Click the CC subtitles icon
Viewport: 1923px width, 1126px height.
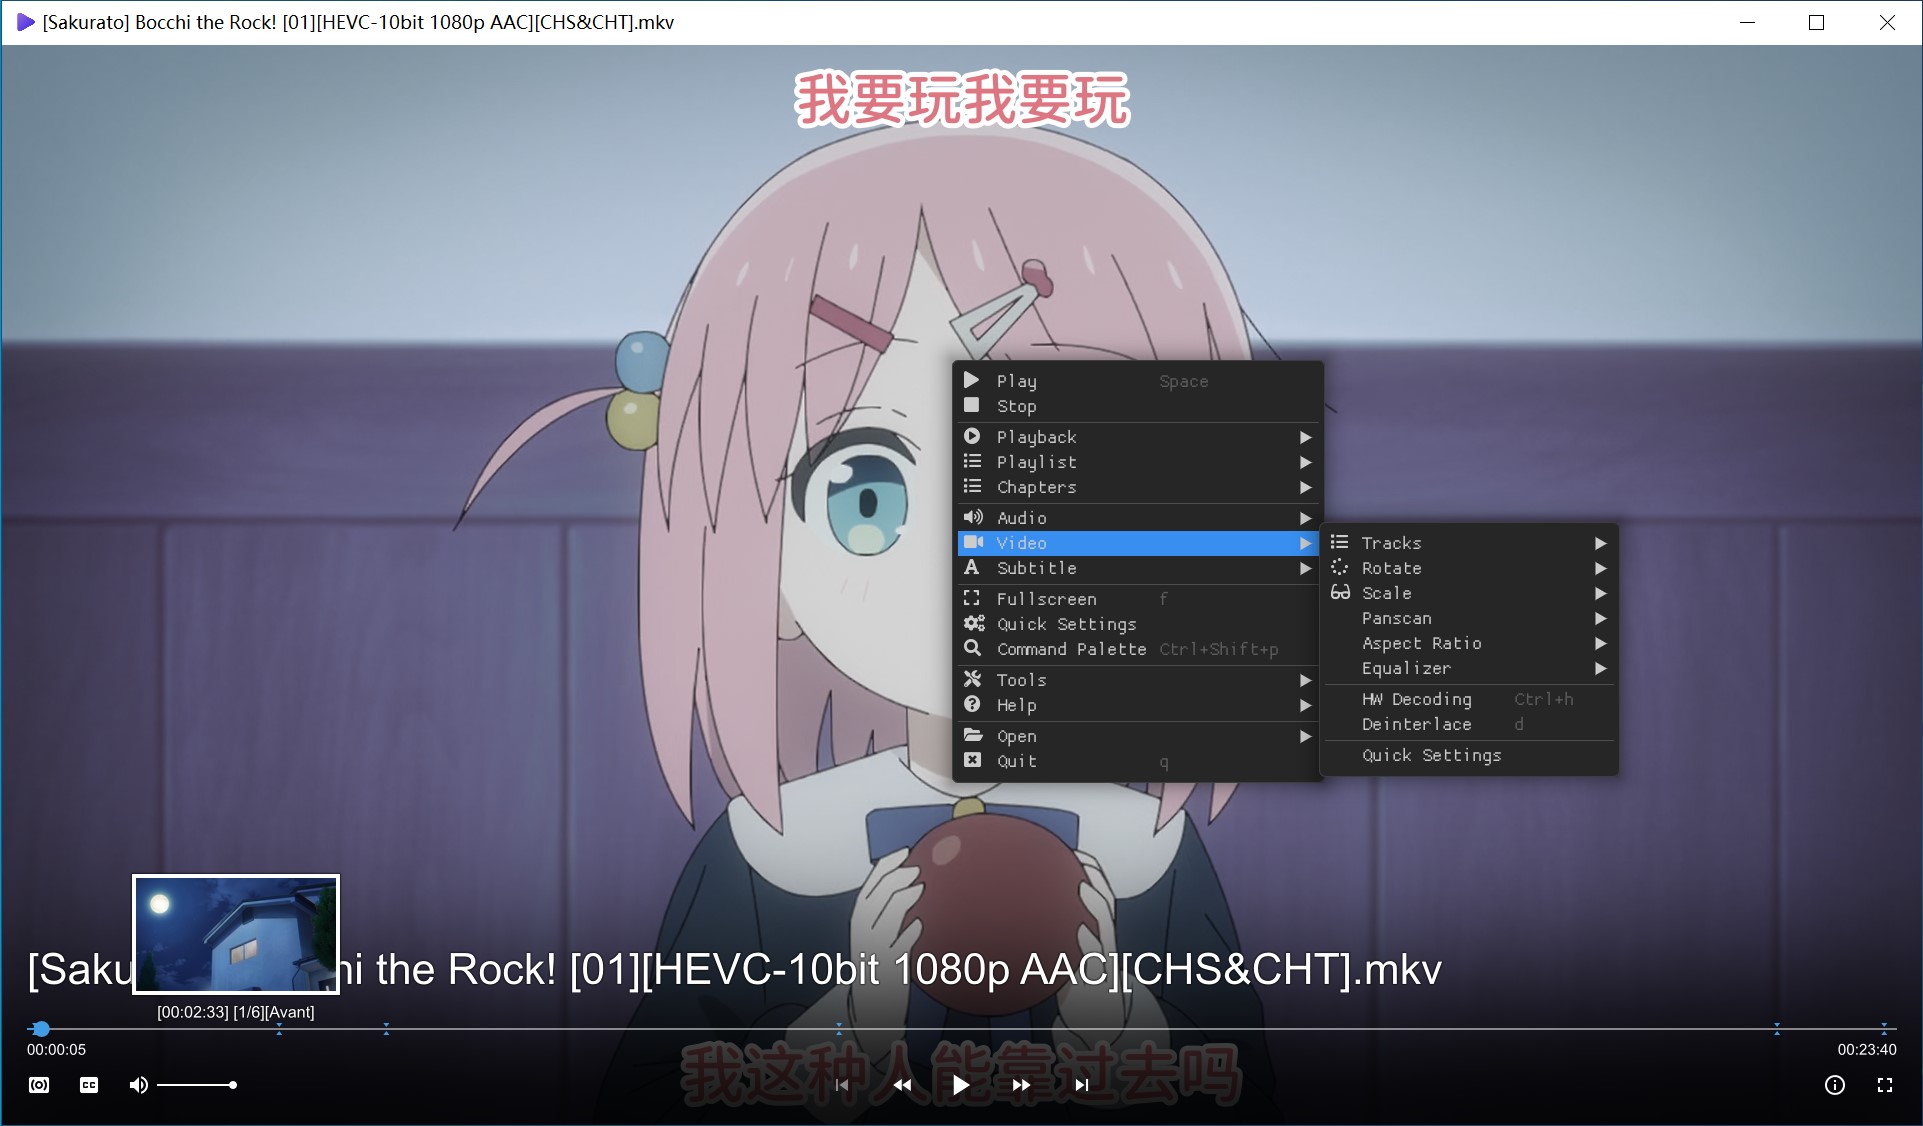coord(89,1085)
